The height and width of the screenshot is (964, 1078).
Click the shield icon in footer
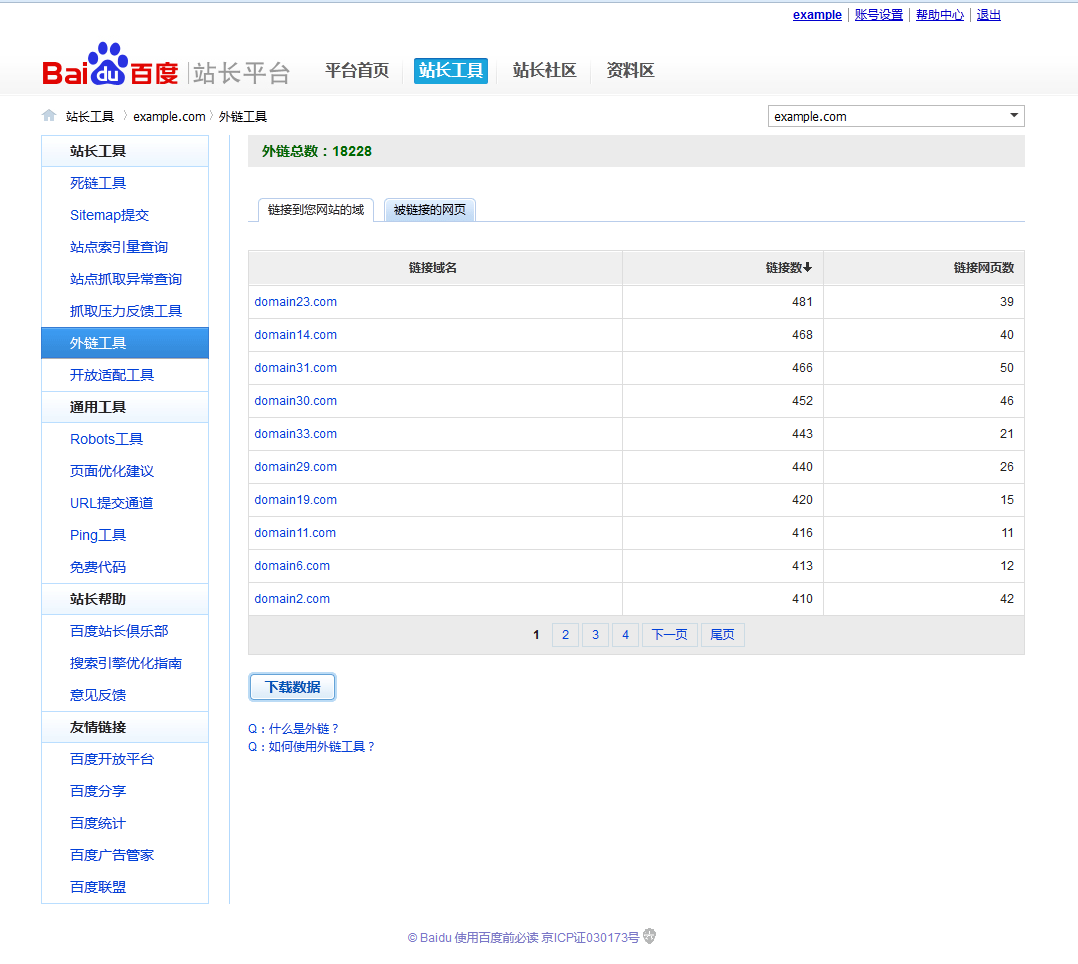click(649, 937)
